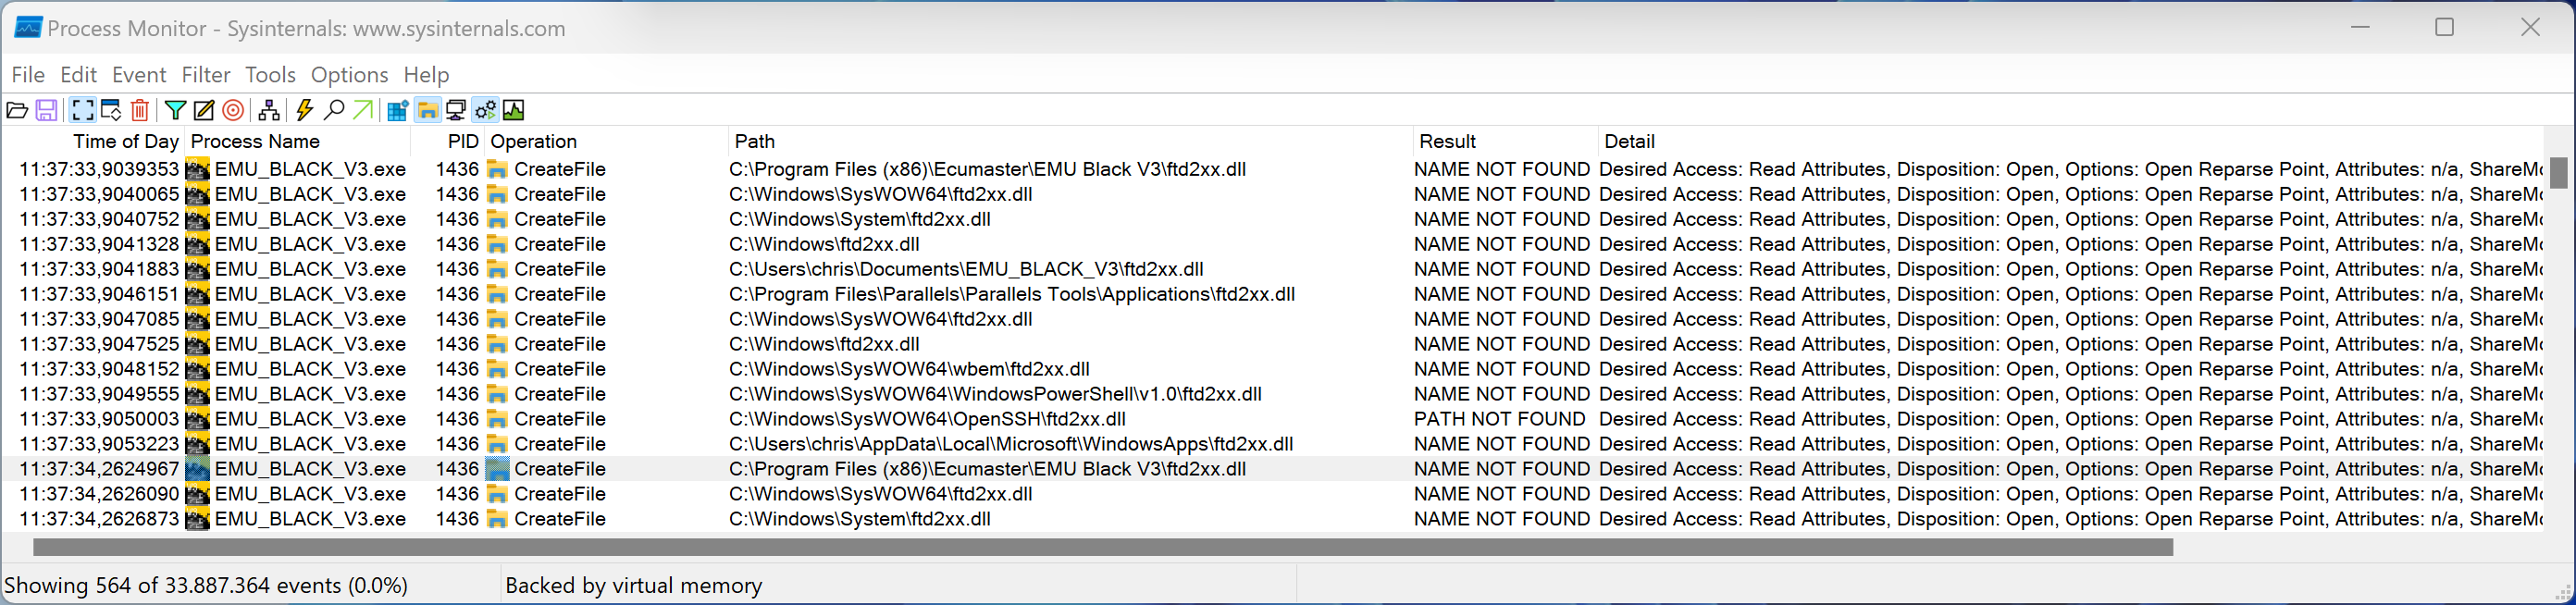
Task: Toggle Show Network Activity icon
Action: pos(456,110)
